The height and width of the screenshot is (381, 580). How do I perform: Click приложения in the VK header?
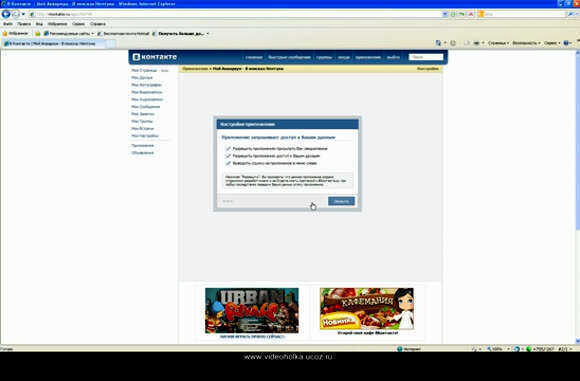(x=368, y=57)
